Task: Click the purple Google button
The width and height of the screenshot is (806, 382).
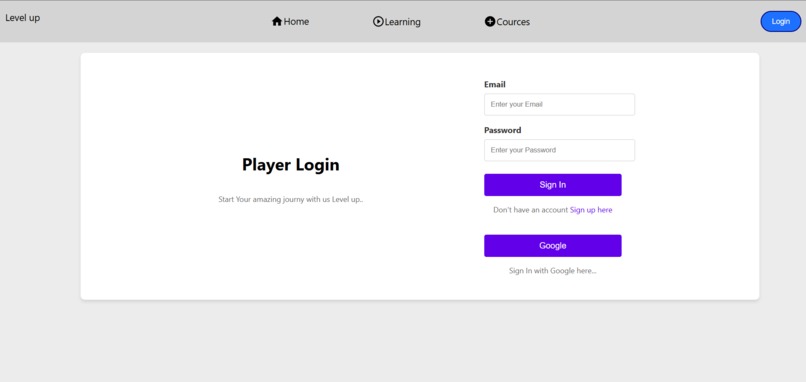Action: point(553,246)
